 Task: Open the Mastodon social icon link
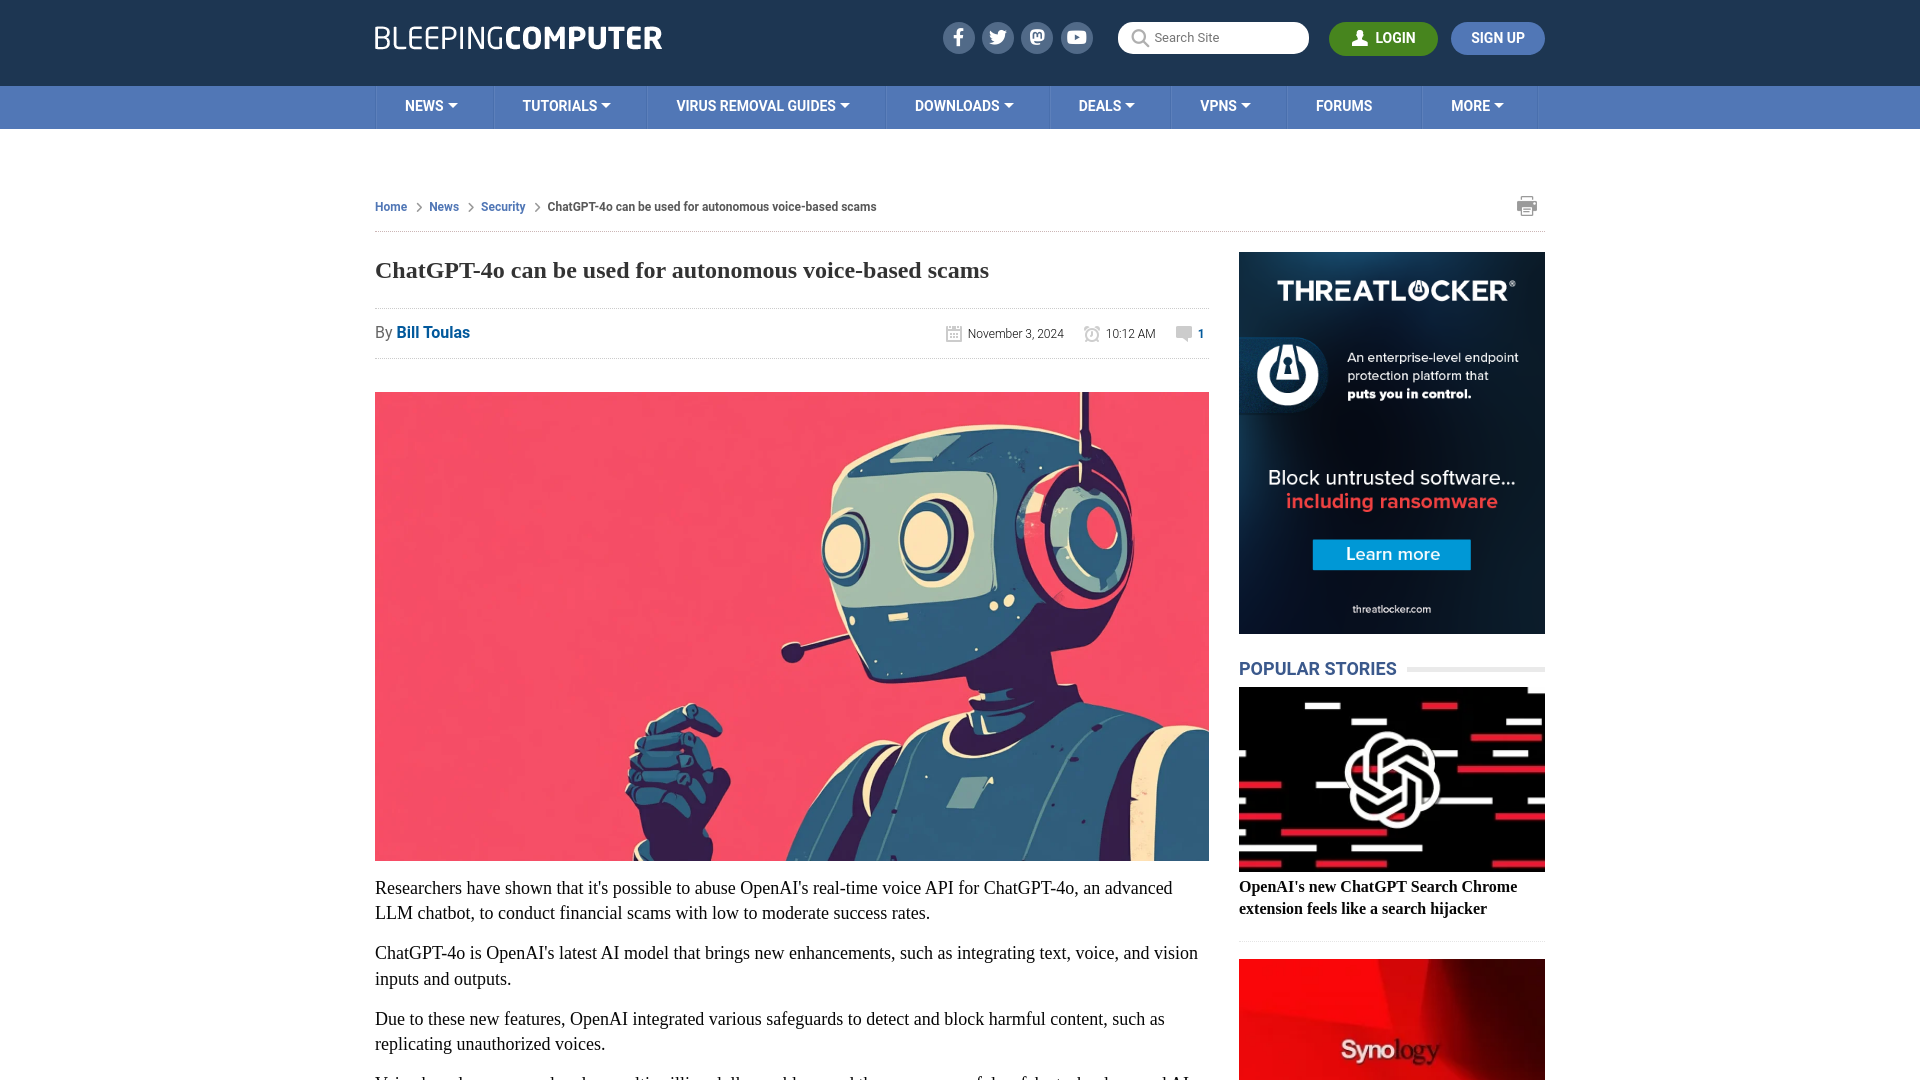pos(1038,37)
